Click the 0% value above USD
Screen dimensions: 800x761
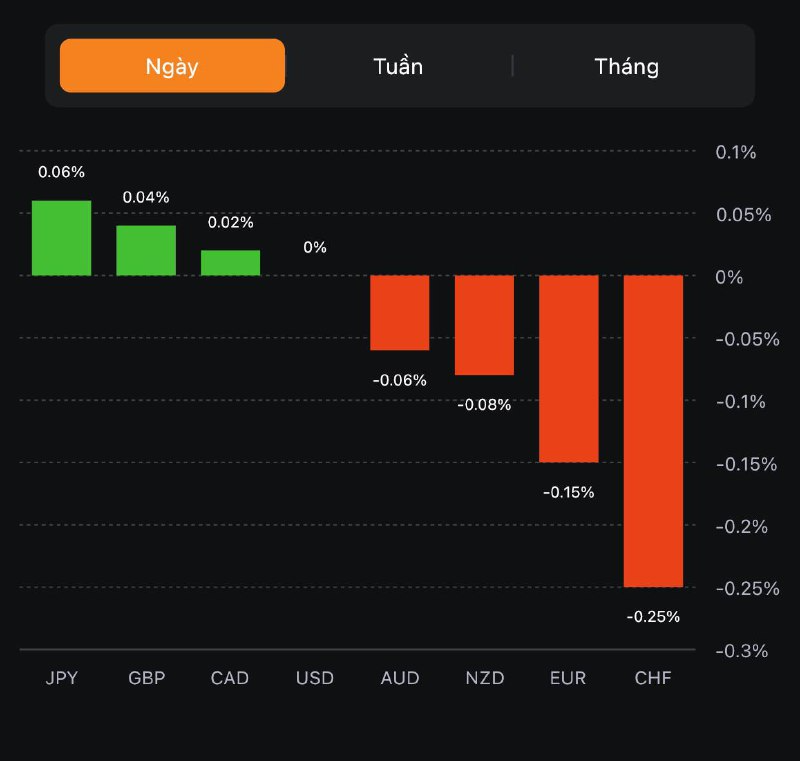[x=315, y=247]
